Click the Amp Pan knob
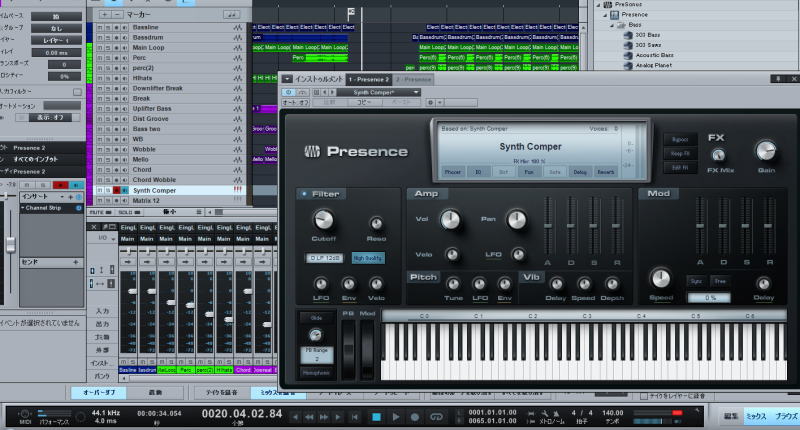This screenshot has height=430, width=800. coord(517,220)
